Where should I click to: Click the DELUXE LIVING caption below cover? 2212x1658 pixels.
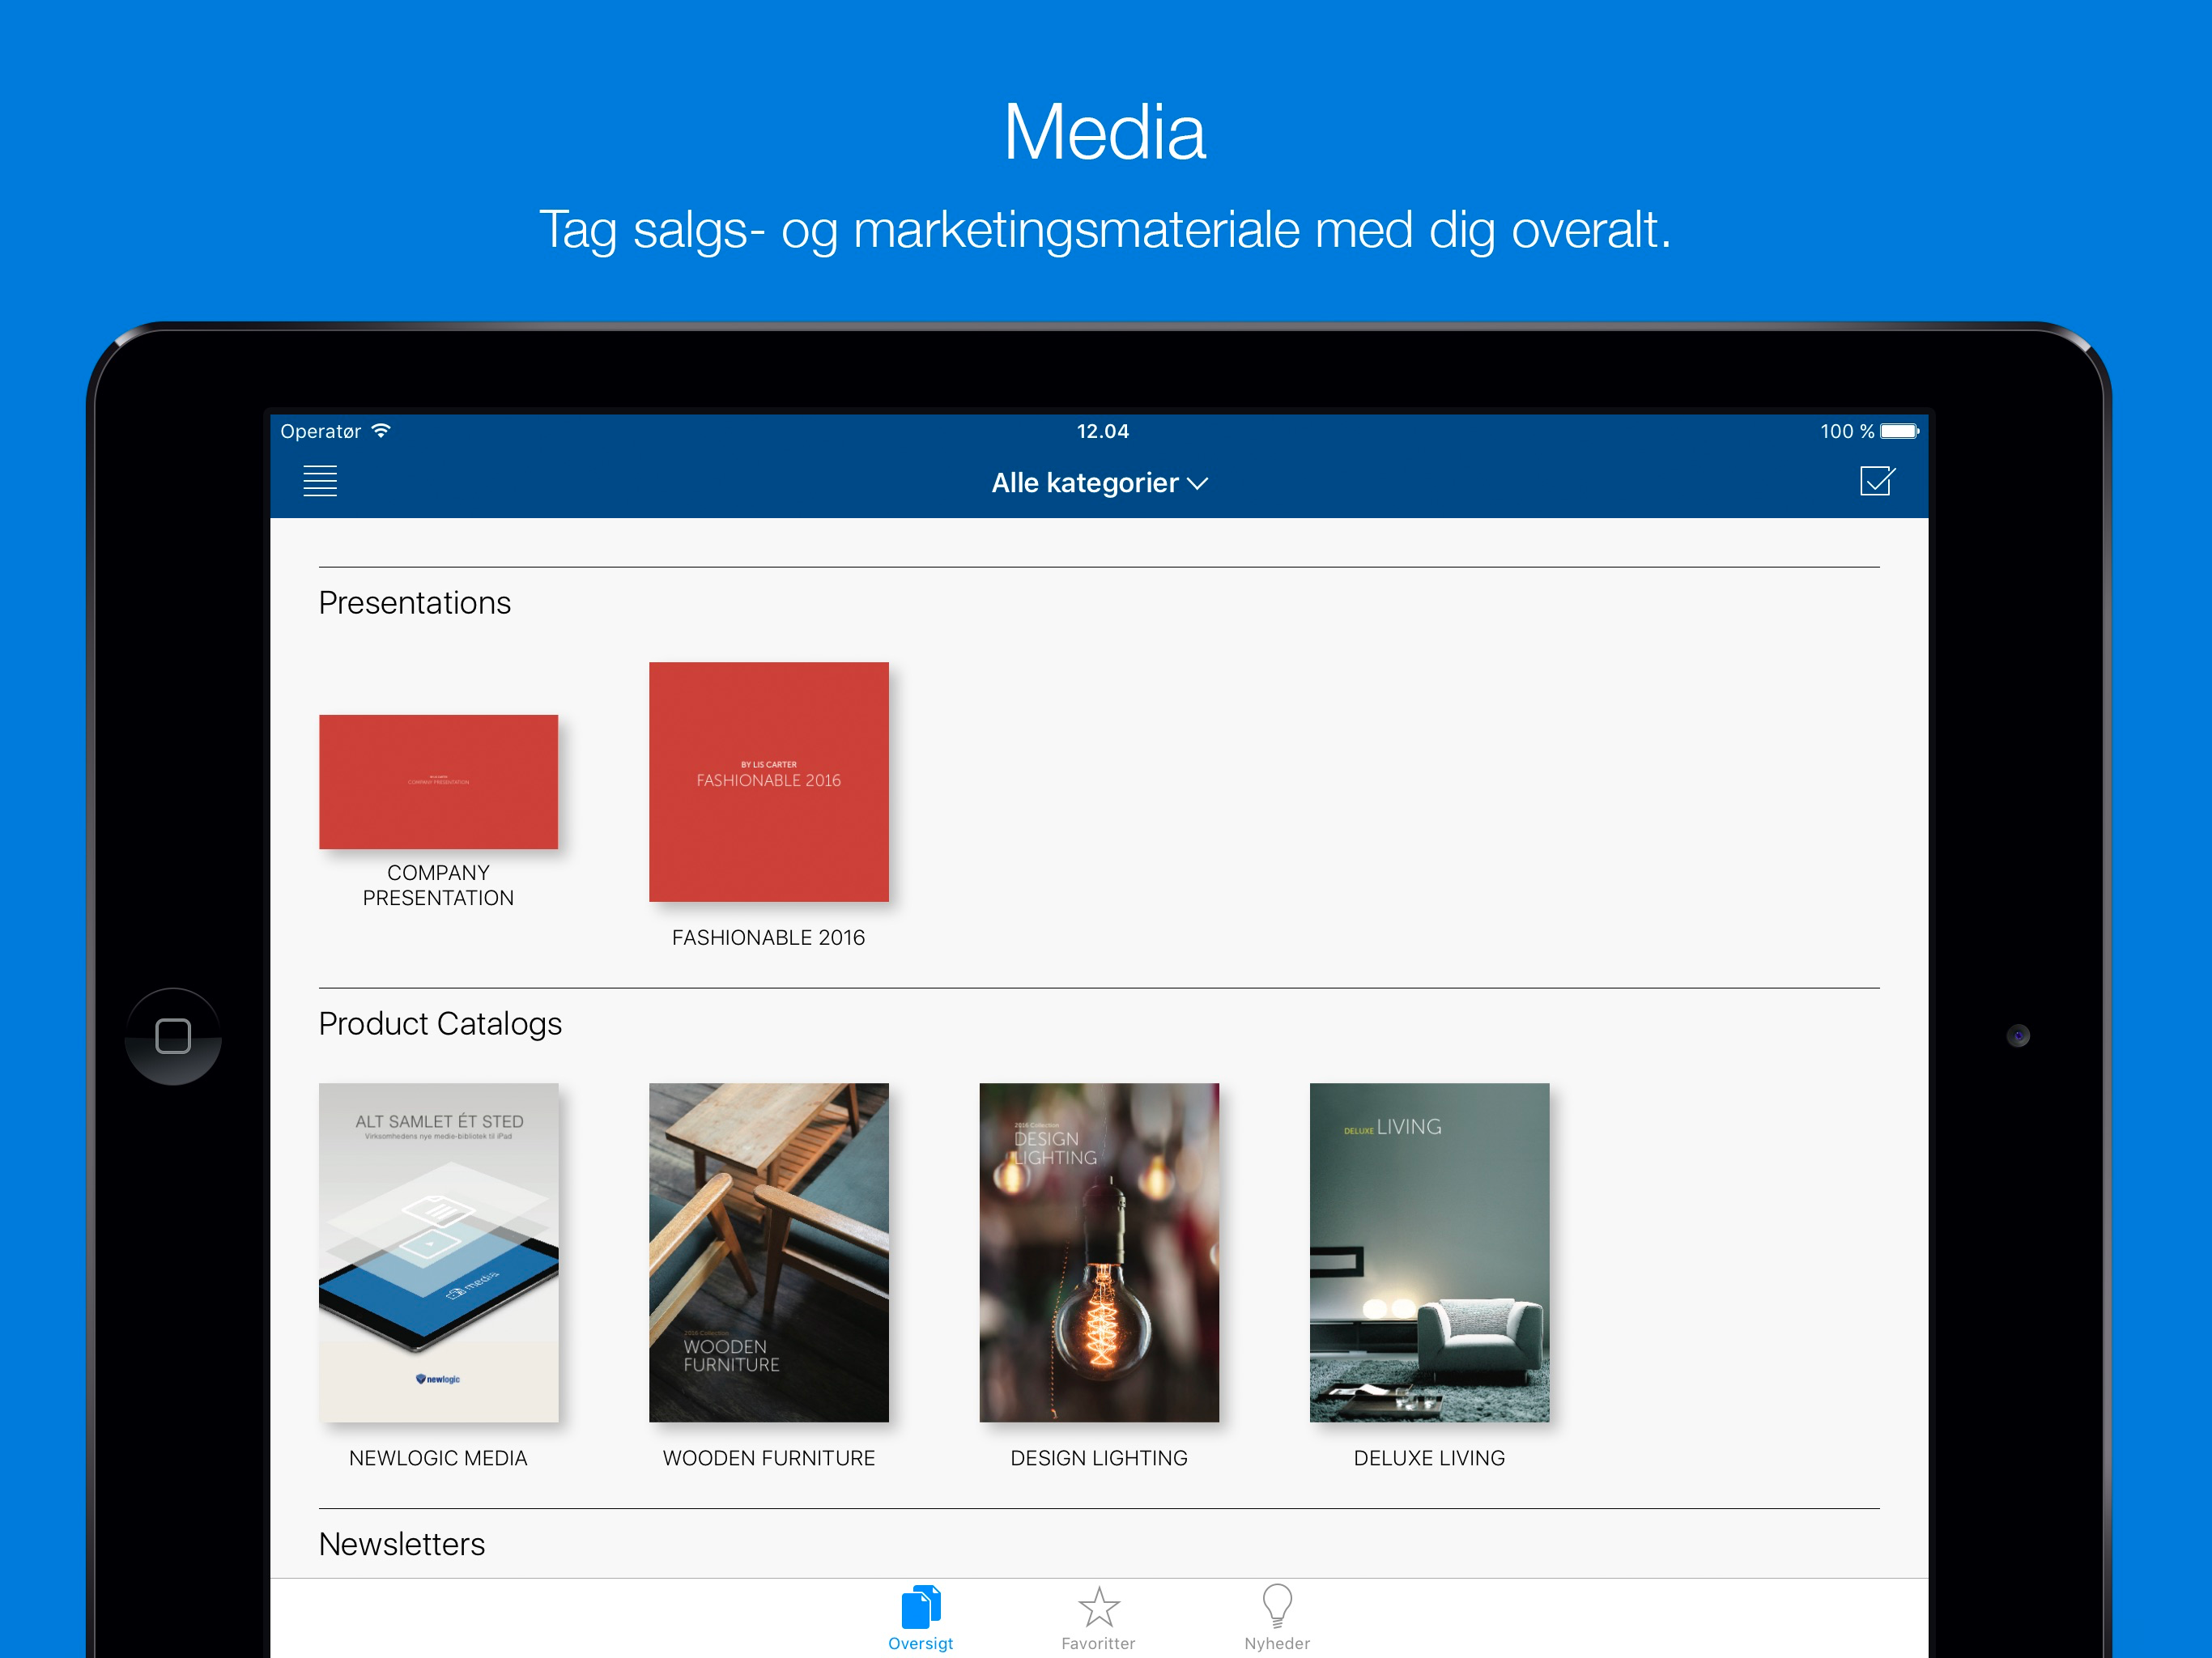pyautogui.click(x=1429, y=1458)
